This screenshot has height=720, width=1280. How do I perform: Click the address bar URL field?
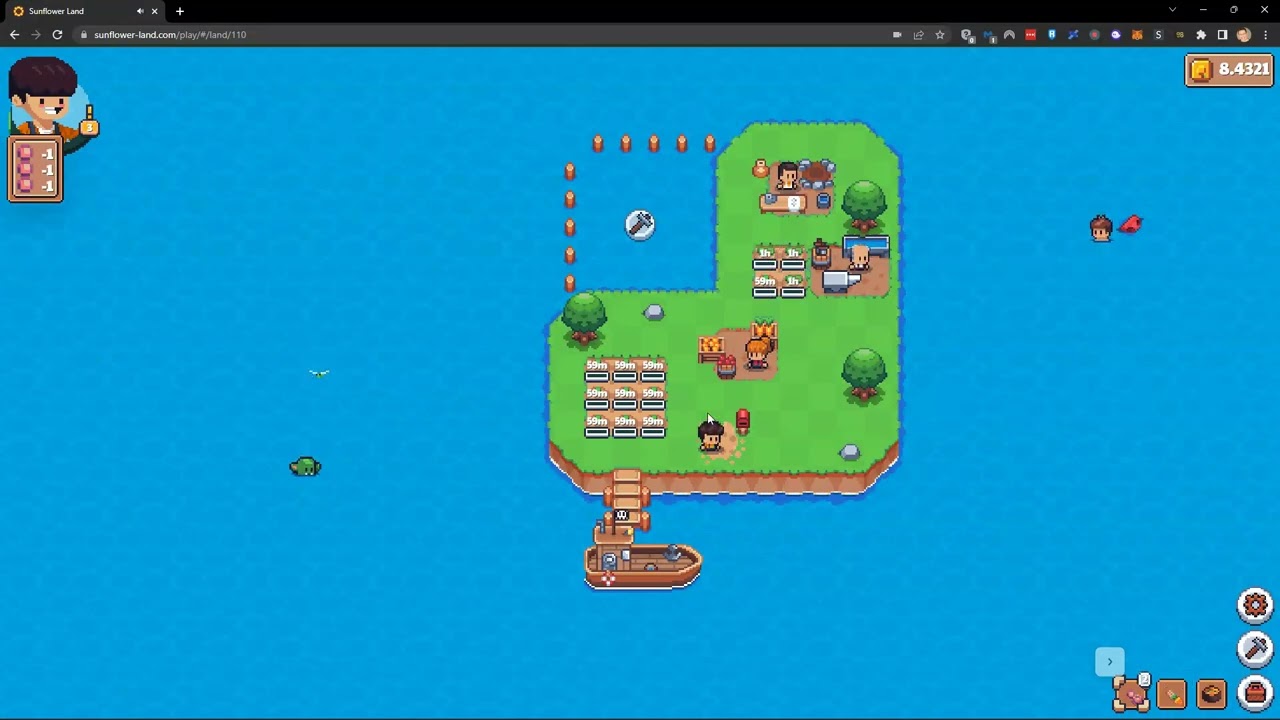tap(480, 35)
